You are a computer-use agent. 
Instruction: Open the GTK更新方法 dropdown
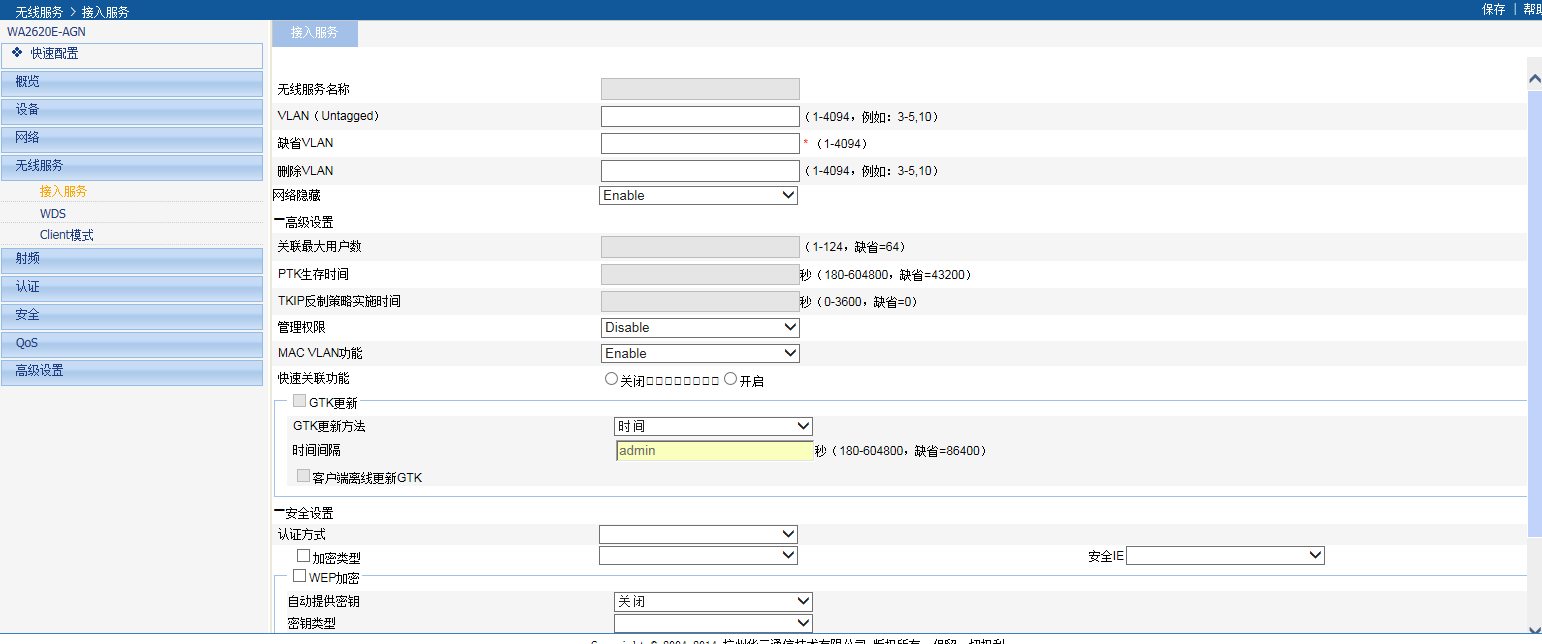coord(713,427)
